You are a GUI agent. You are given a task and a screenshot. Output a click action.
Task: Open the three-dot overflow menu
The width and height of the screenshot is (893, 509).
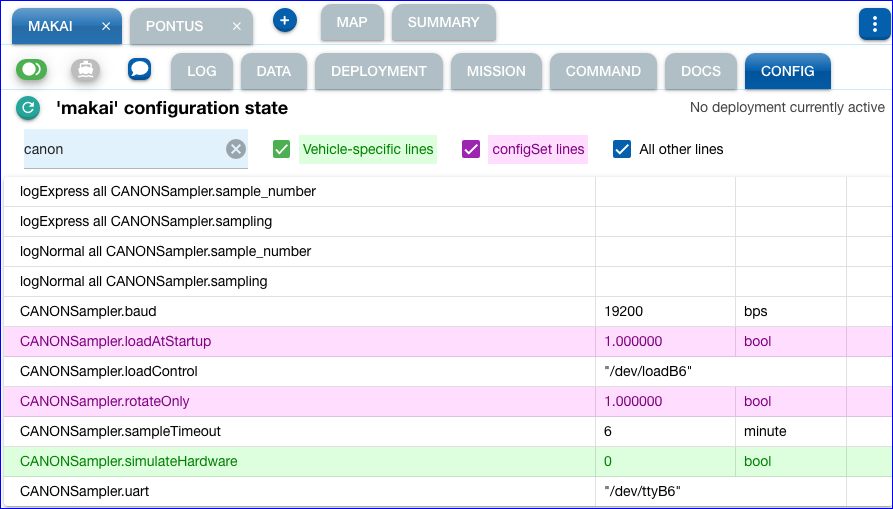tap(874, 24)
